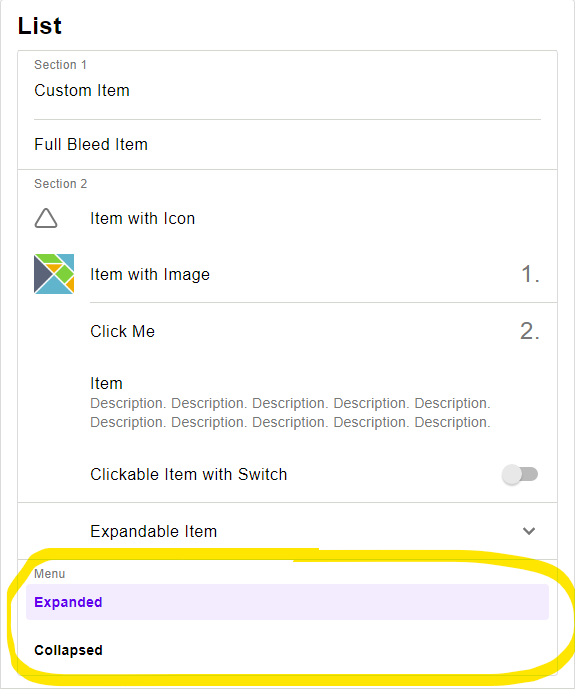The image size is (578, 689).
Task: Click the Menu section header label
Action: pos(50,574)
